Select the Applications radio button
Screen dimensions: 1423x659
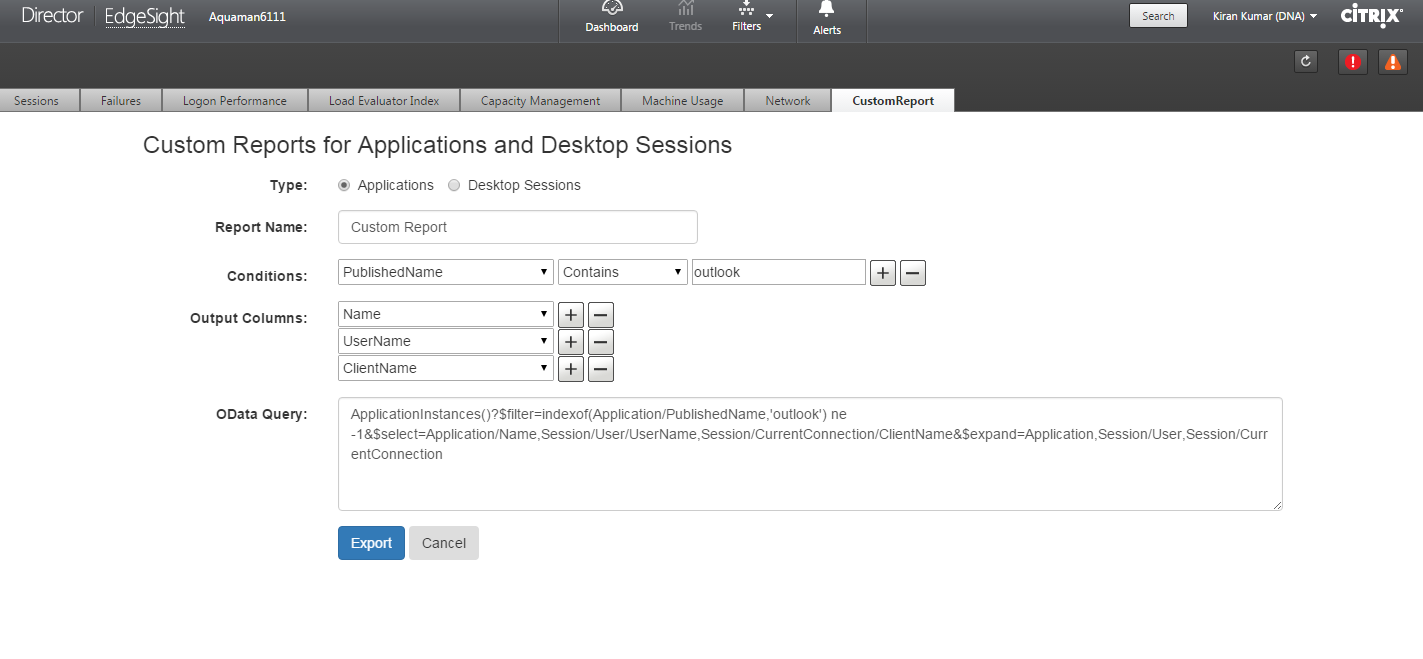(344, 185)
